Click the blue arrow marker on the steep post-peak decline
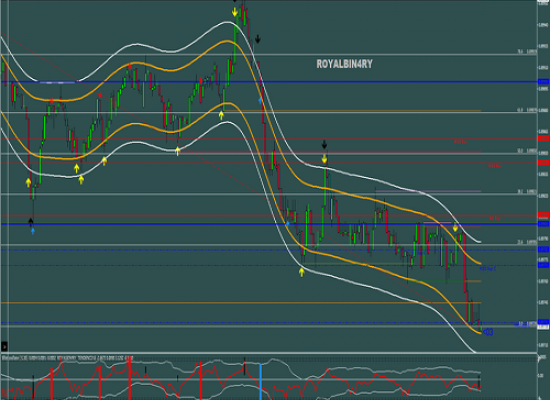Image resolution: width=550 pixels, height=400 pixels. point(260,100)
